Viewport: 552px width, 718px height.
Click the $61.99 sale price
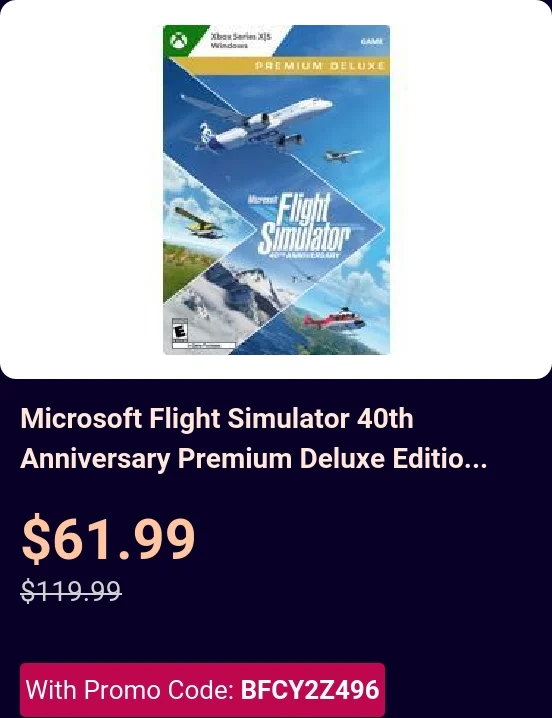tap(109, 538)
